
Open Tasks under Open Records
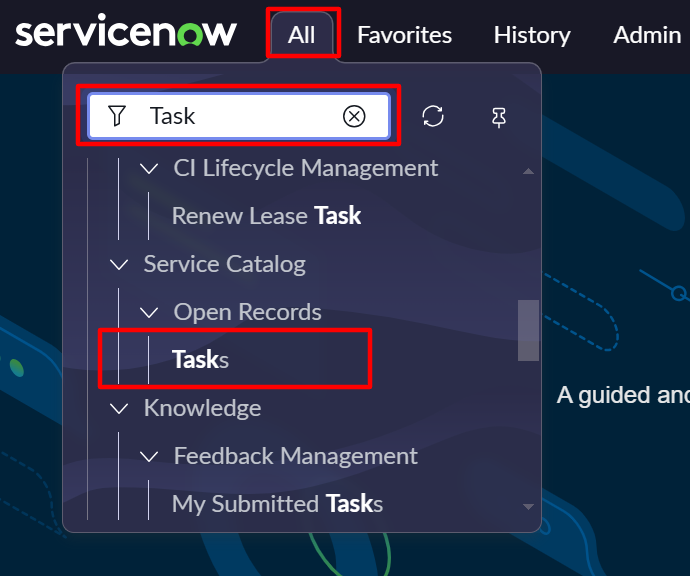(200, 360)
